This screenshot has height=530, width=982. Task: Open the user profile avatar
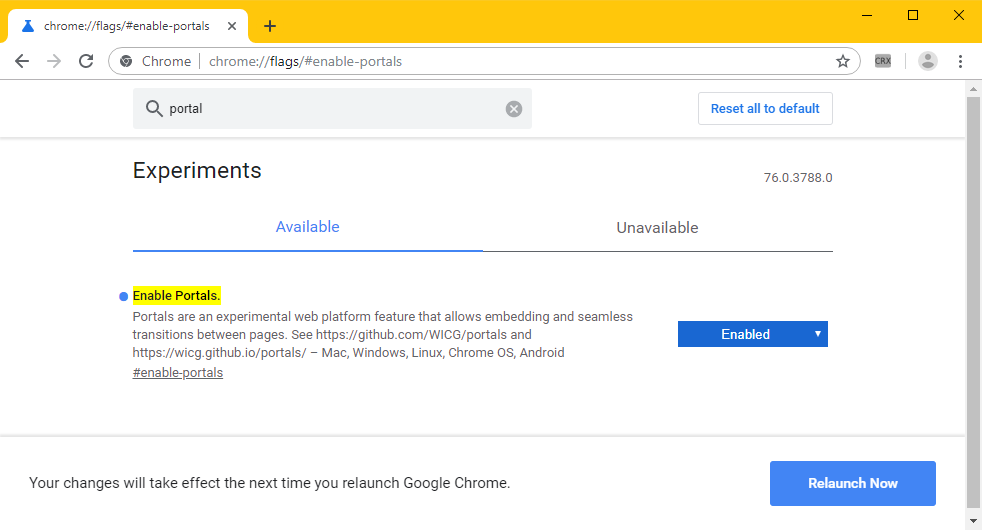(x=928, y=61)
